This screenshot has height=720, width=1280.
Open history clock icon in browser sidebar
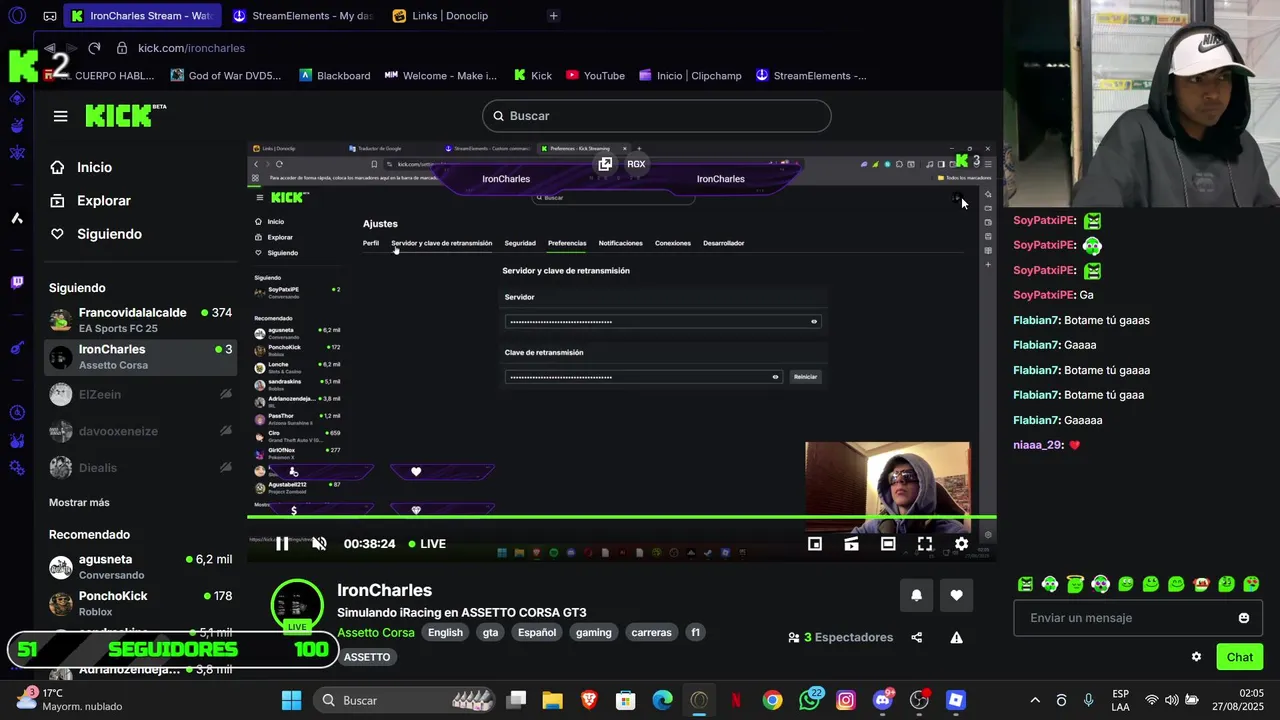click(17, 412)
